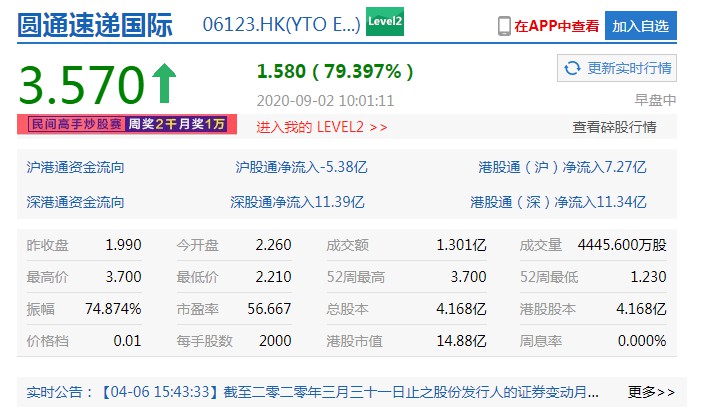
Task: Click the 最低价 value 2.210
Action: click(x=273, y=277)
